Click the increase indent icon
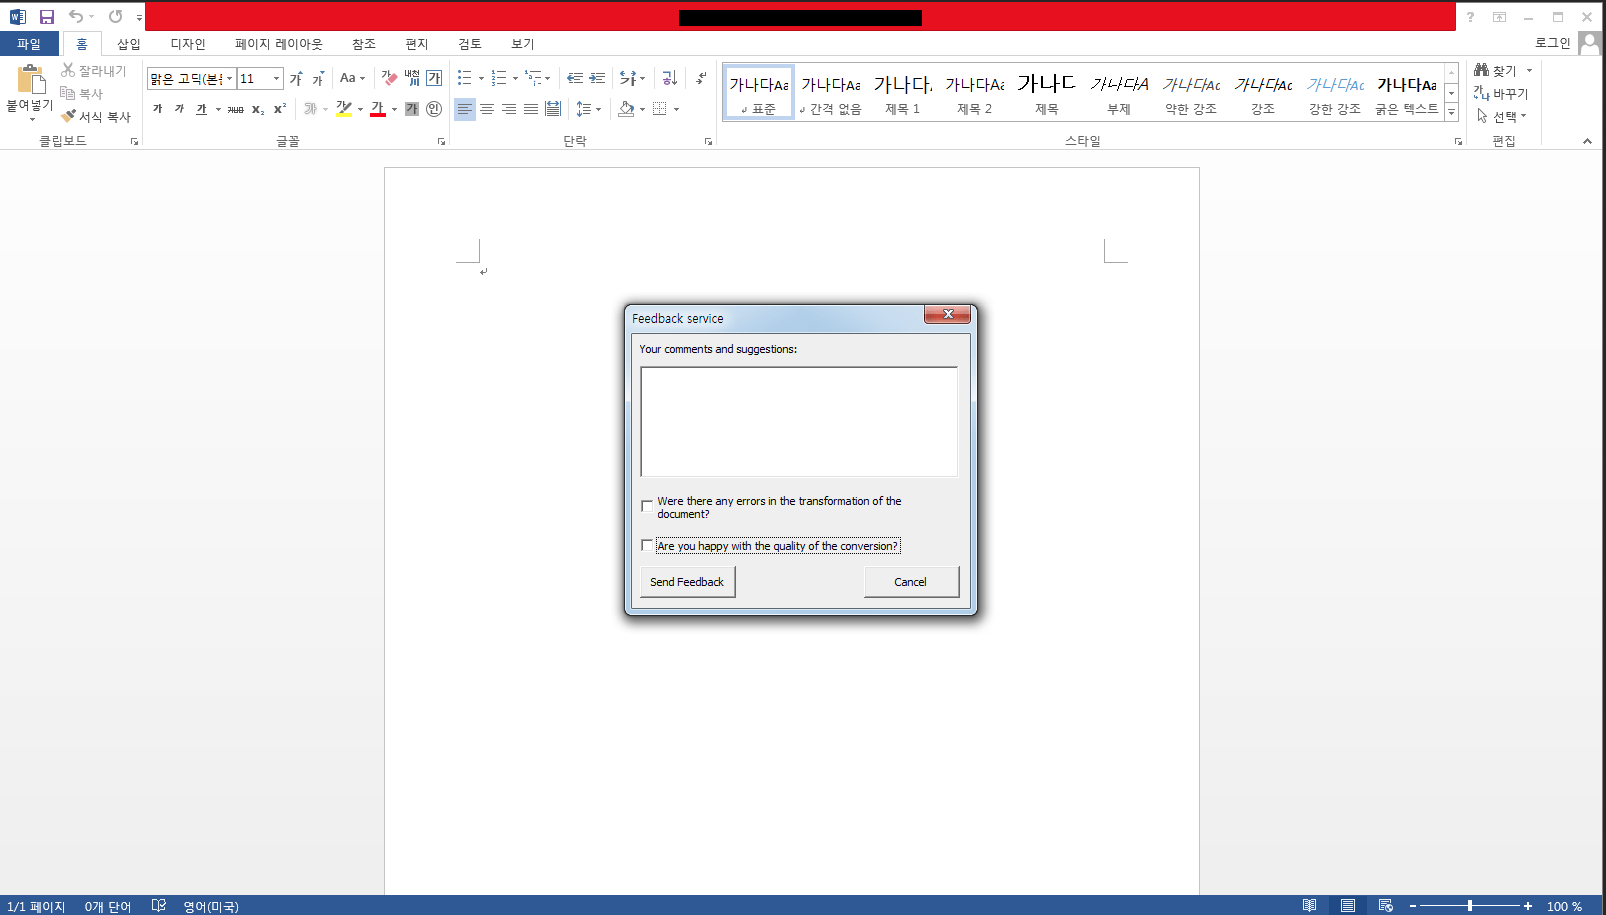The image size is (1606, 915). pos(597,78)
